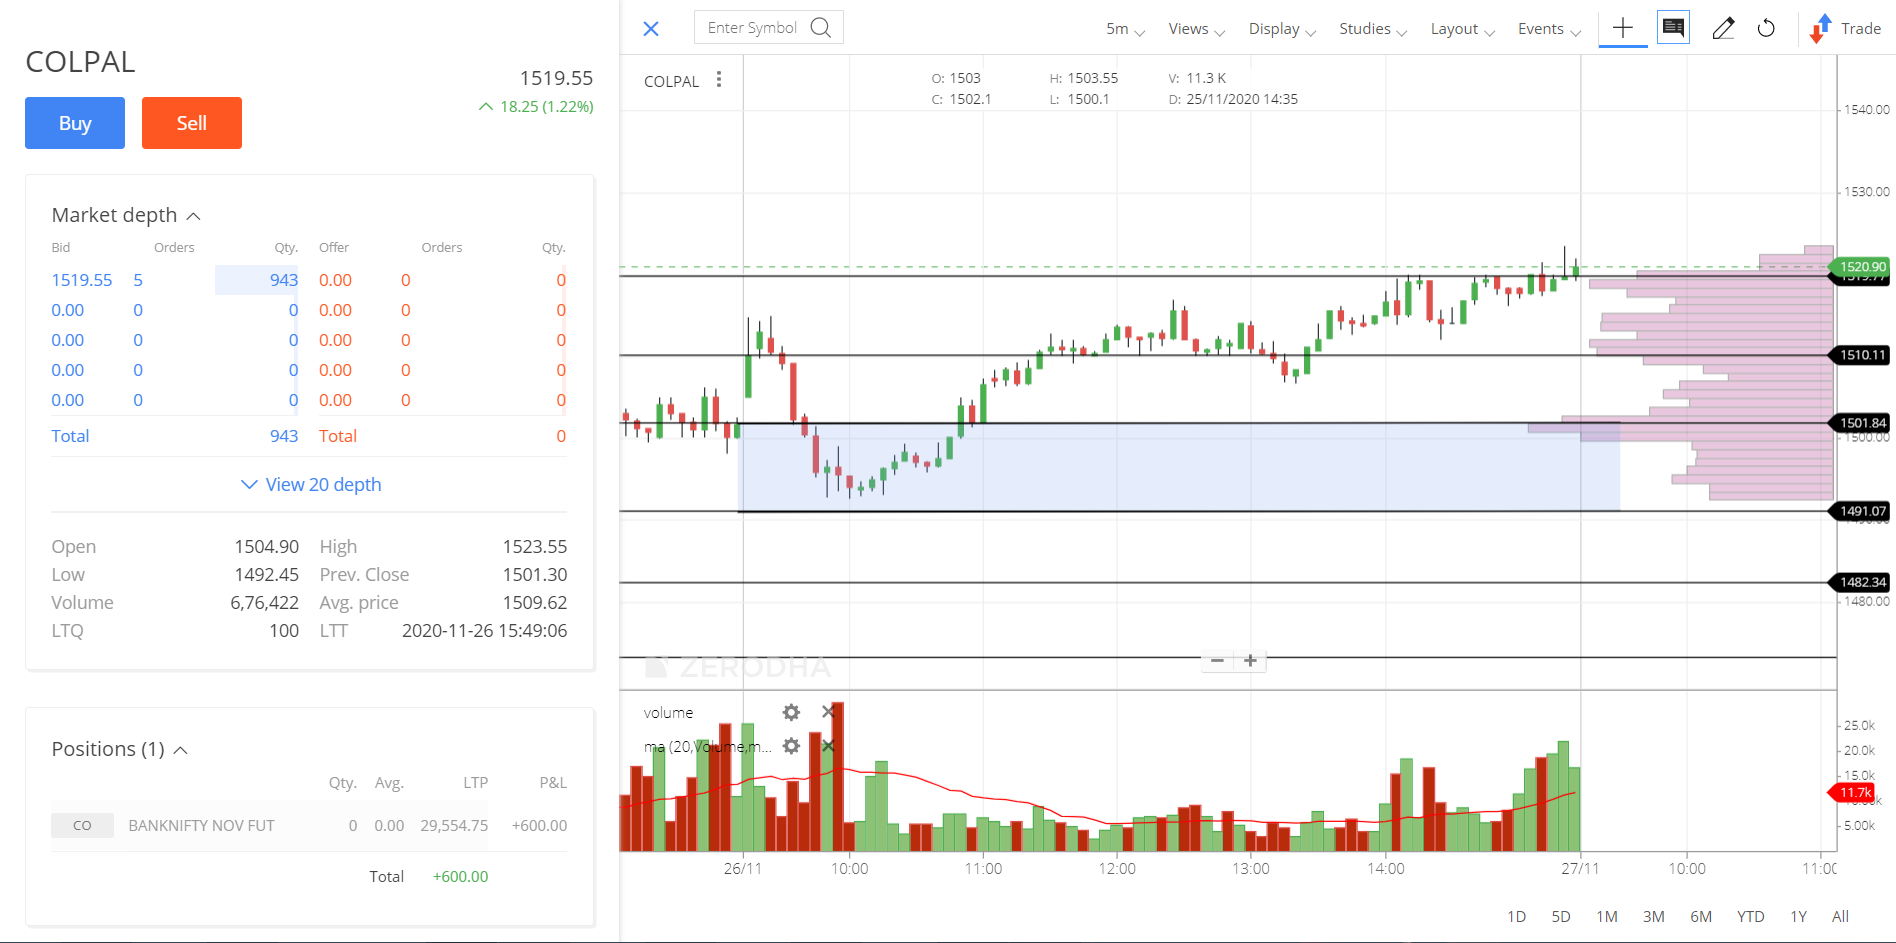1896x943 pixels.
Task: Close the chart with the blue X
Action: pos(651,28)
